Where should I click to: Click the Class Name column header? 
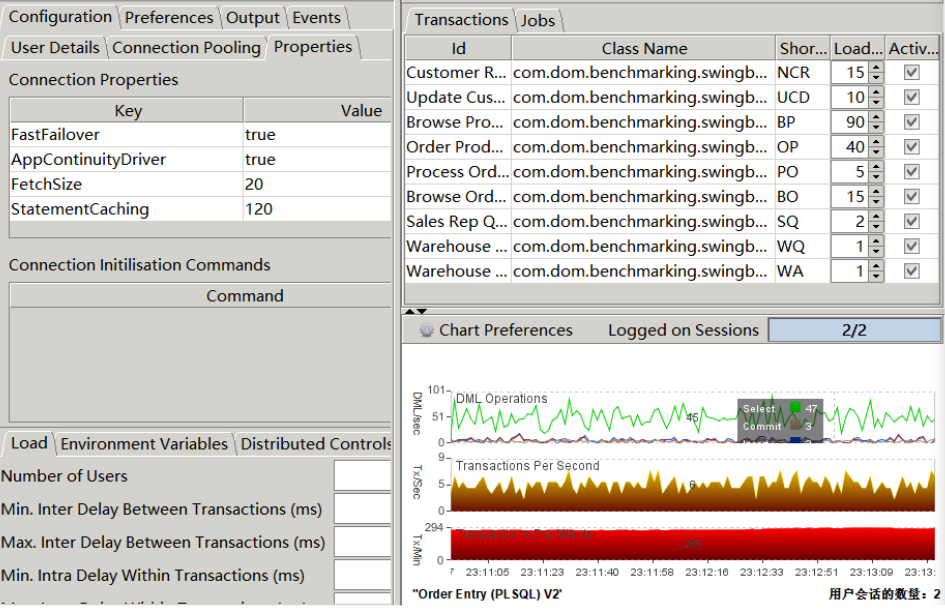coord(644,48)
